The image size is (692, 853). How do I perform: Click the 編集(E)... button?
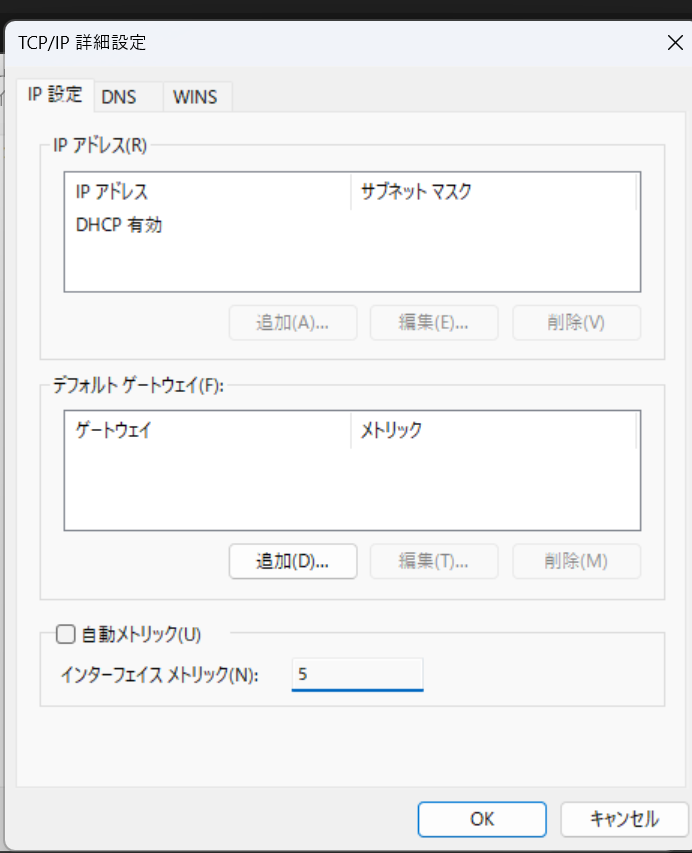[x=434, y=323]
